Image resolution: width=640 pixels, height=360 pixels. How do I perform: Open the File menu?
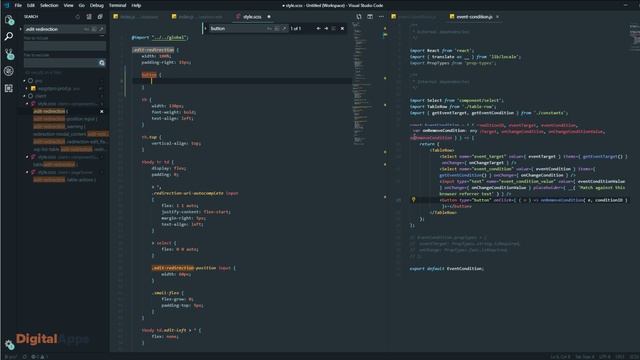[18, 5]
